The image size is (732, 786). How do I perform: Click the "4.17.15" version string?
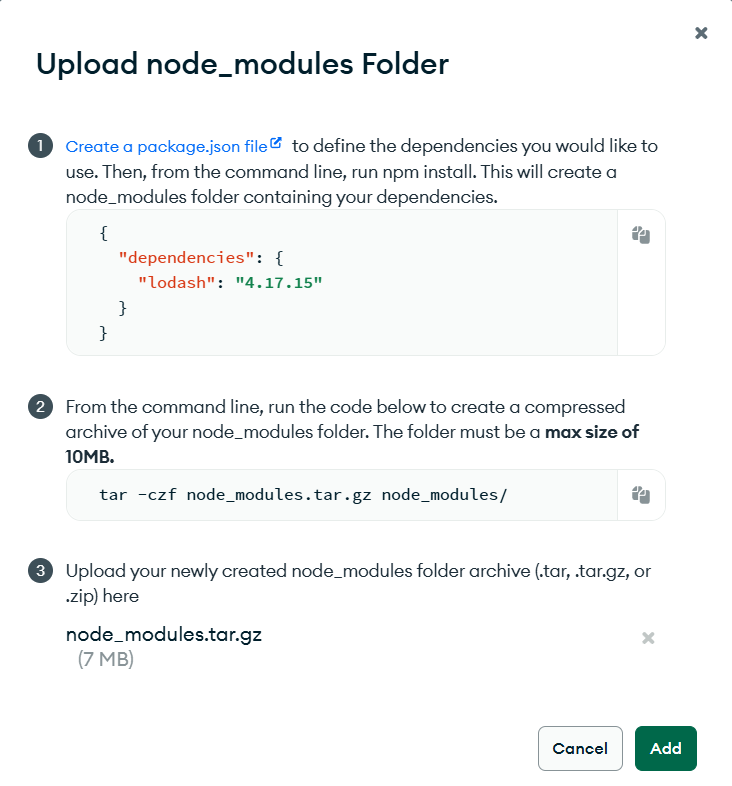point(279,282)
